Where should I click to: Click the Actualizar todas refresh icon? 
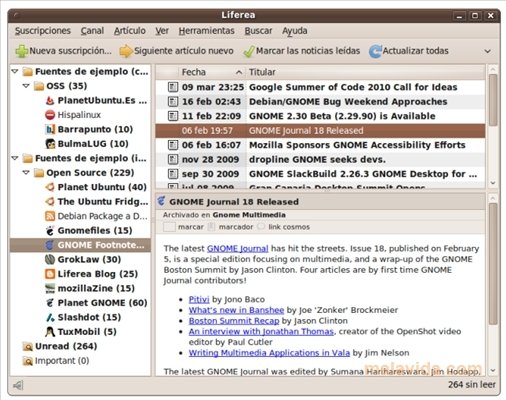pyautogui.click(x=375, y=51)
